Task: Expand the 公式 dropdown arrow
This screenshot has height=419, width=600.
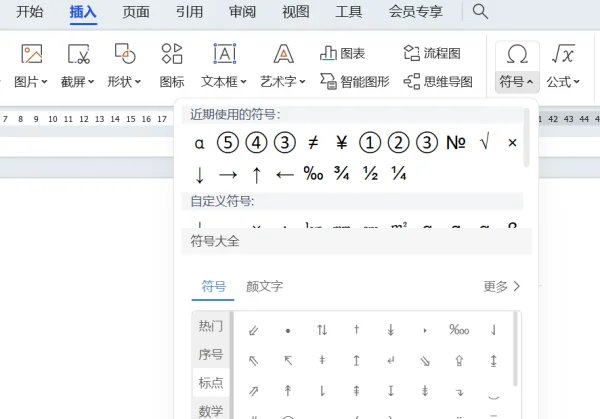Action: [x=576, y=82]
